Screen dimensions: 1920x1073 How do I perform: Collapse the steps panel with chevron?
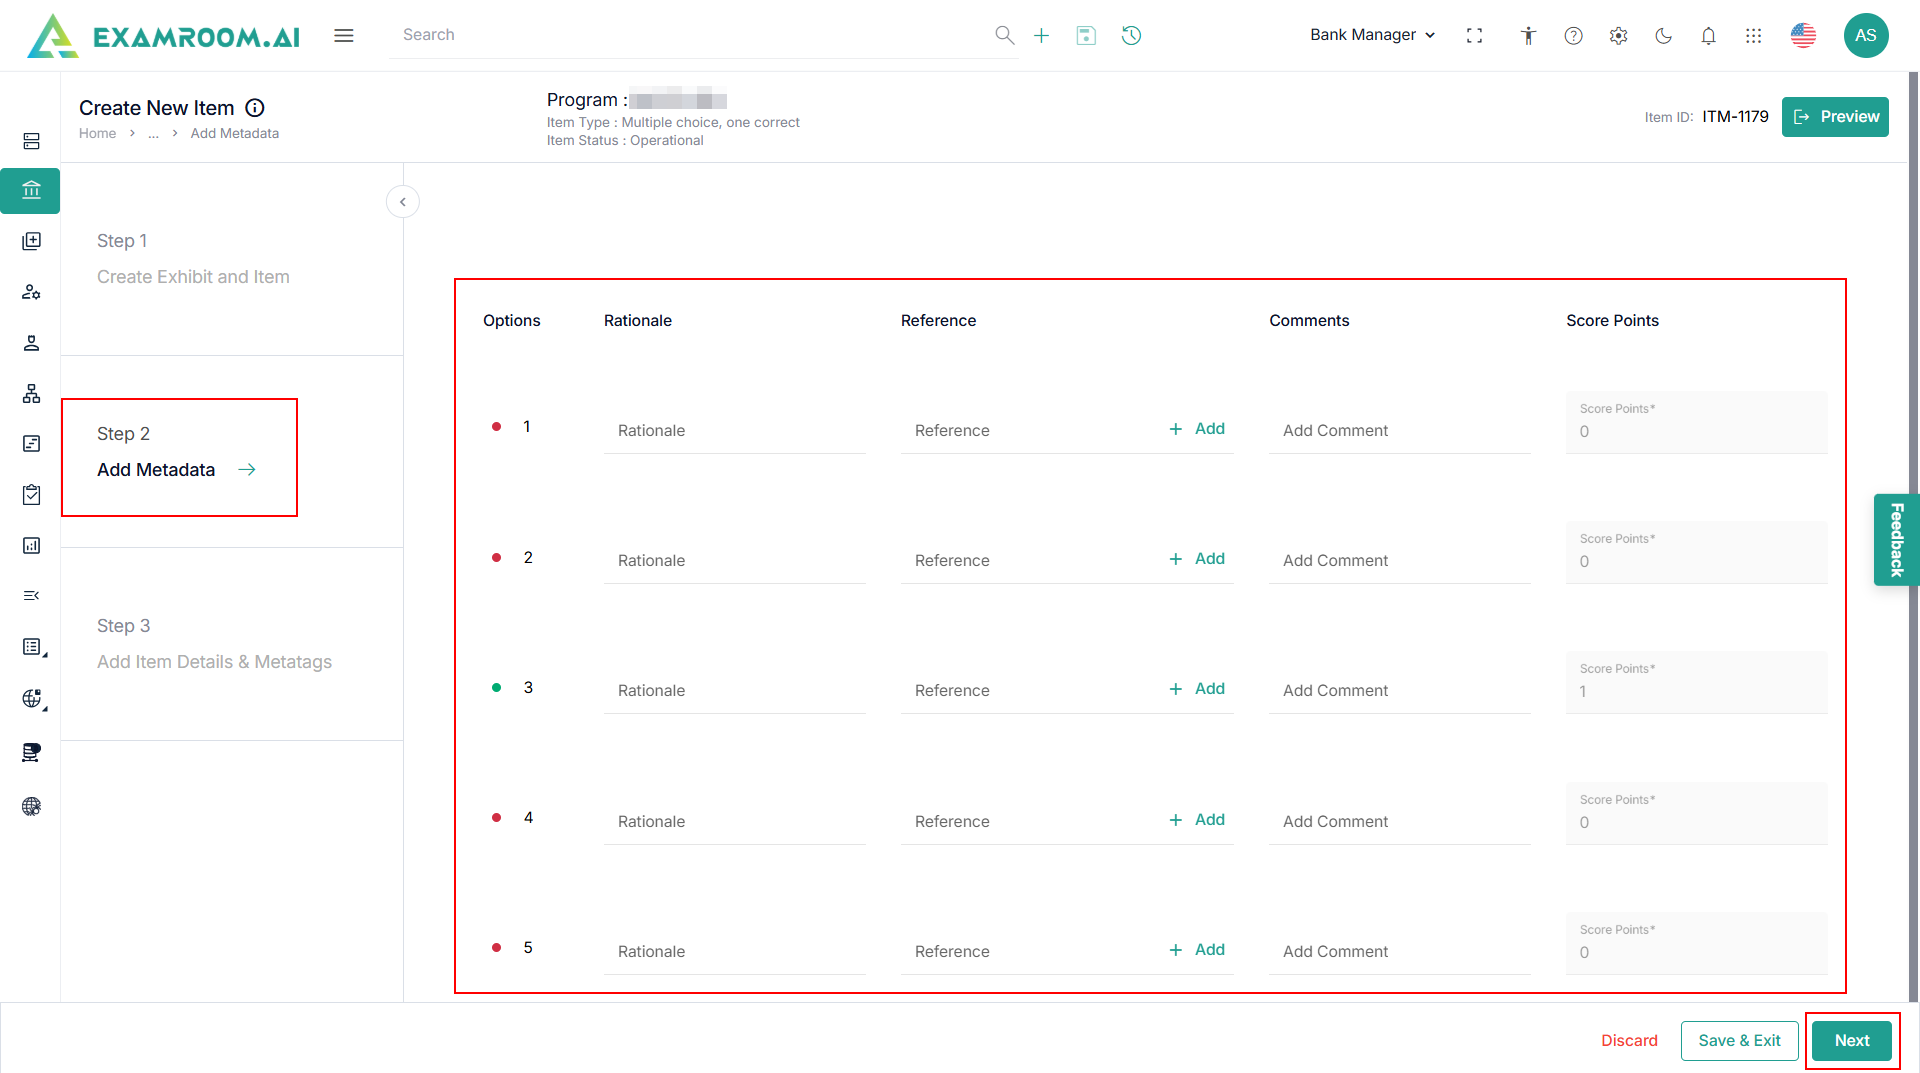point(403,202)
